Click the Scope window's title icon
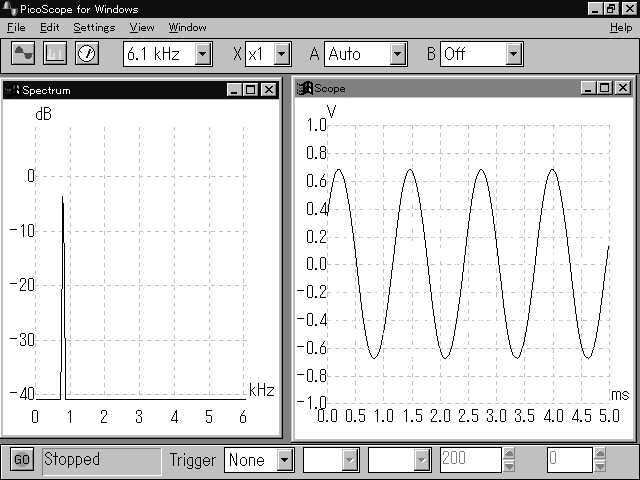Screen dimensions: 640x480 [x=304, y=88]
